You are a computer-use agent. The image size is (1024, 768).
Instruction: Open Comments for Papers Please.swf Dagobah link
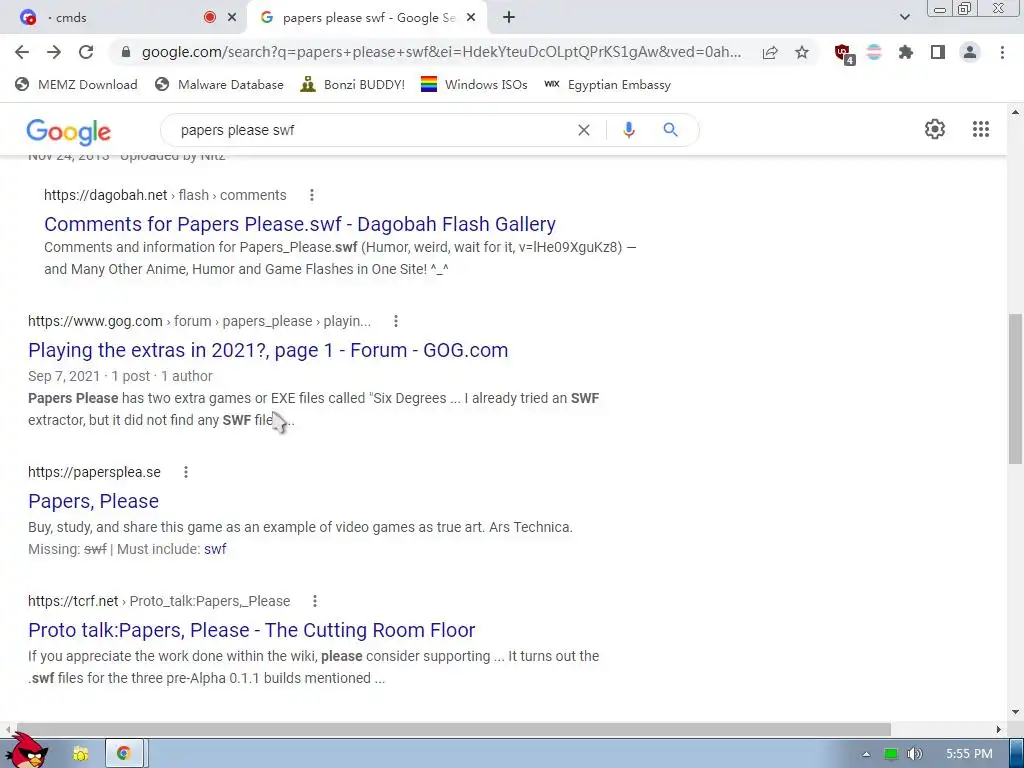300,224
